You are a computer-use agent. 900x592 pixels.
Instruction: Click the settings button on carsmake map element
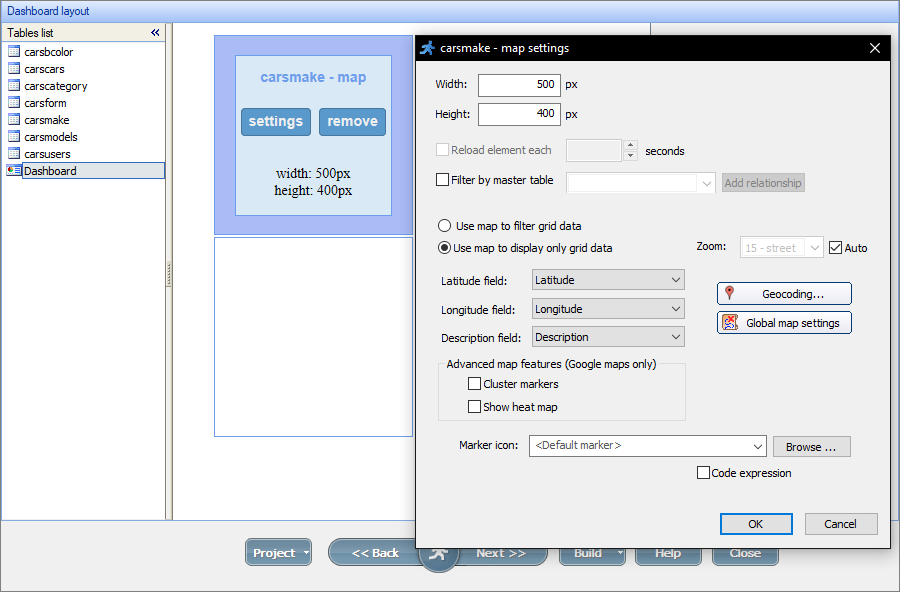point(275,121)
